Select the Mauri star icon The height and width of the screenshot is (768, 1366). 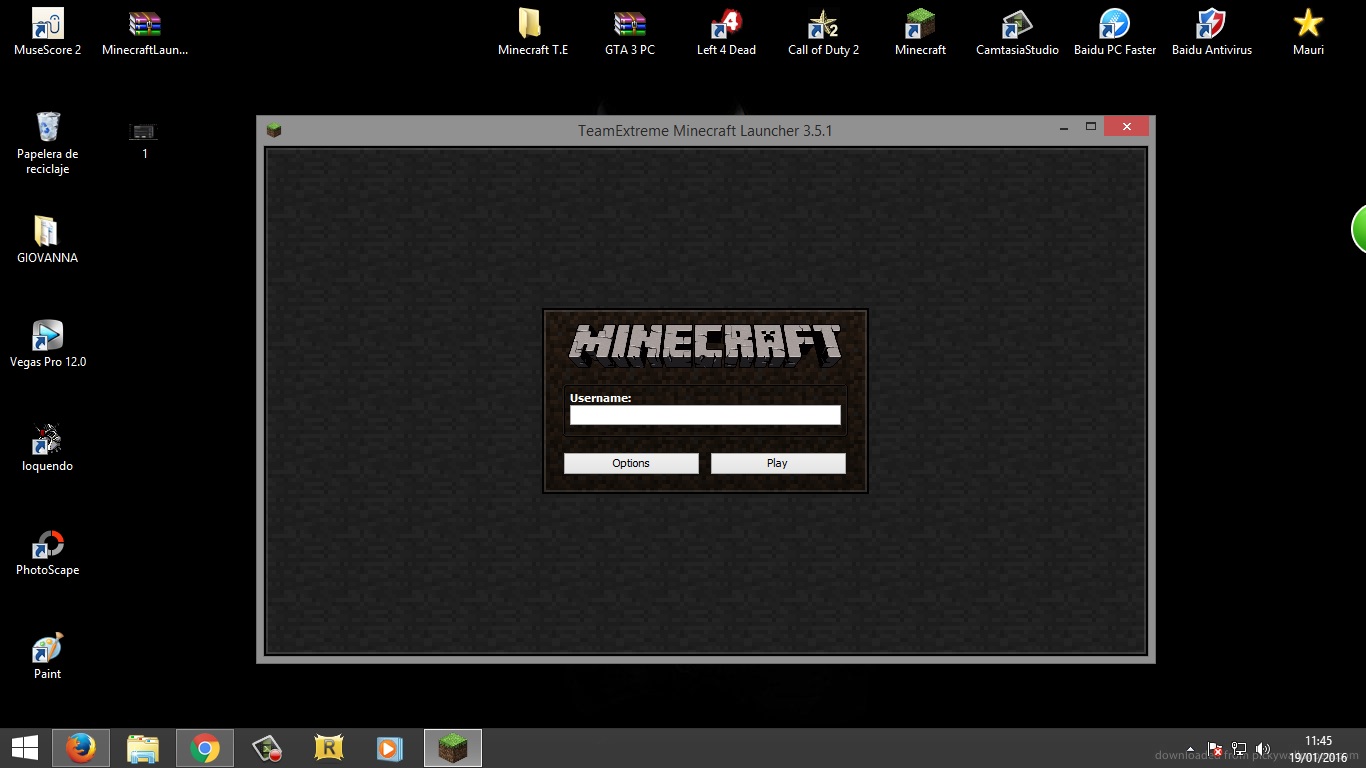point(1308,31)
